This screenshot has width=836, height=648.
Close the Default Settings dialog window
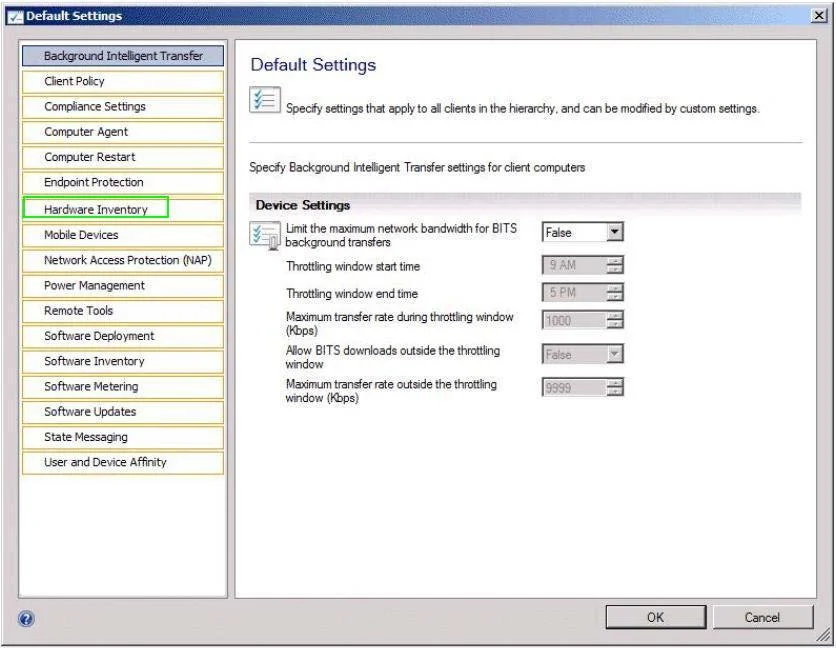click(819, 15)
